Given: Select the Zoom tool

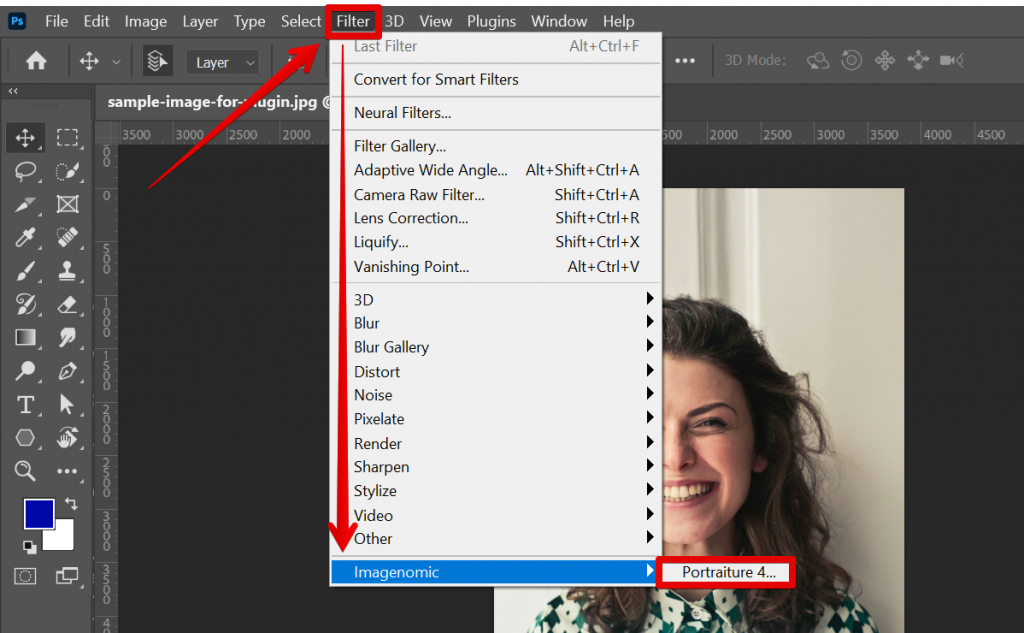Looking at the screenshot, I should pos(23,471).
